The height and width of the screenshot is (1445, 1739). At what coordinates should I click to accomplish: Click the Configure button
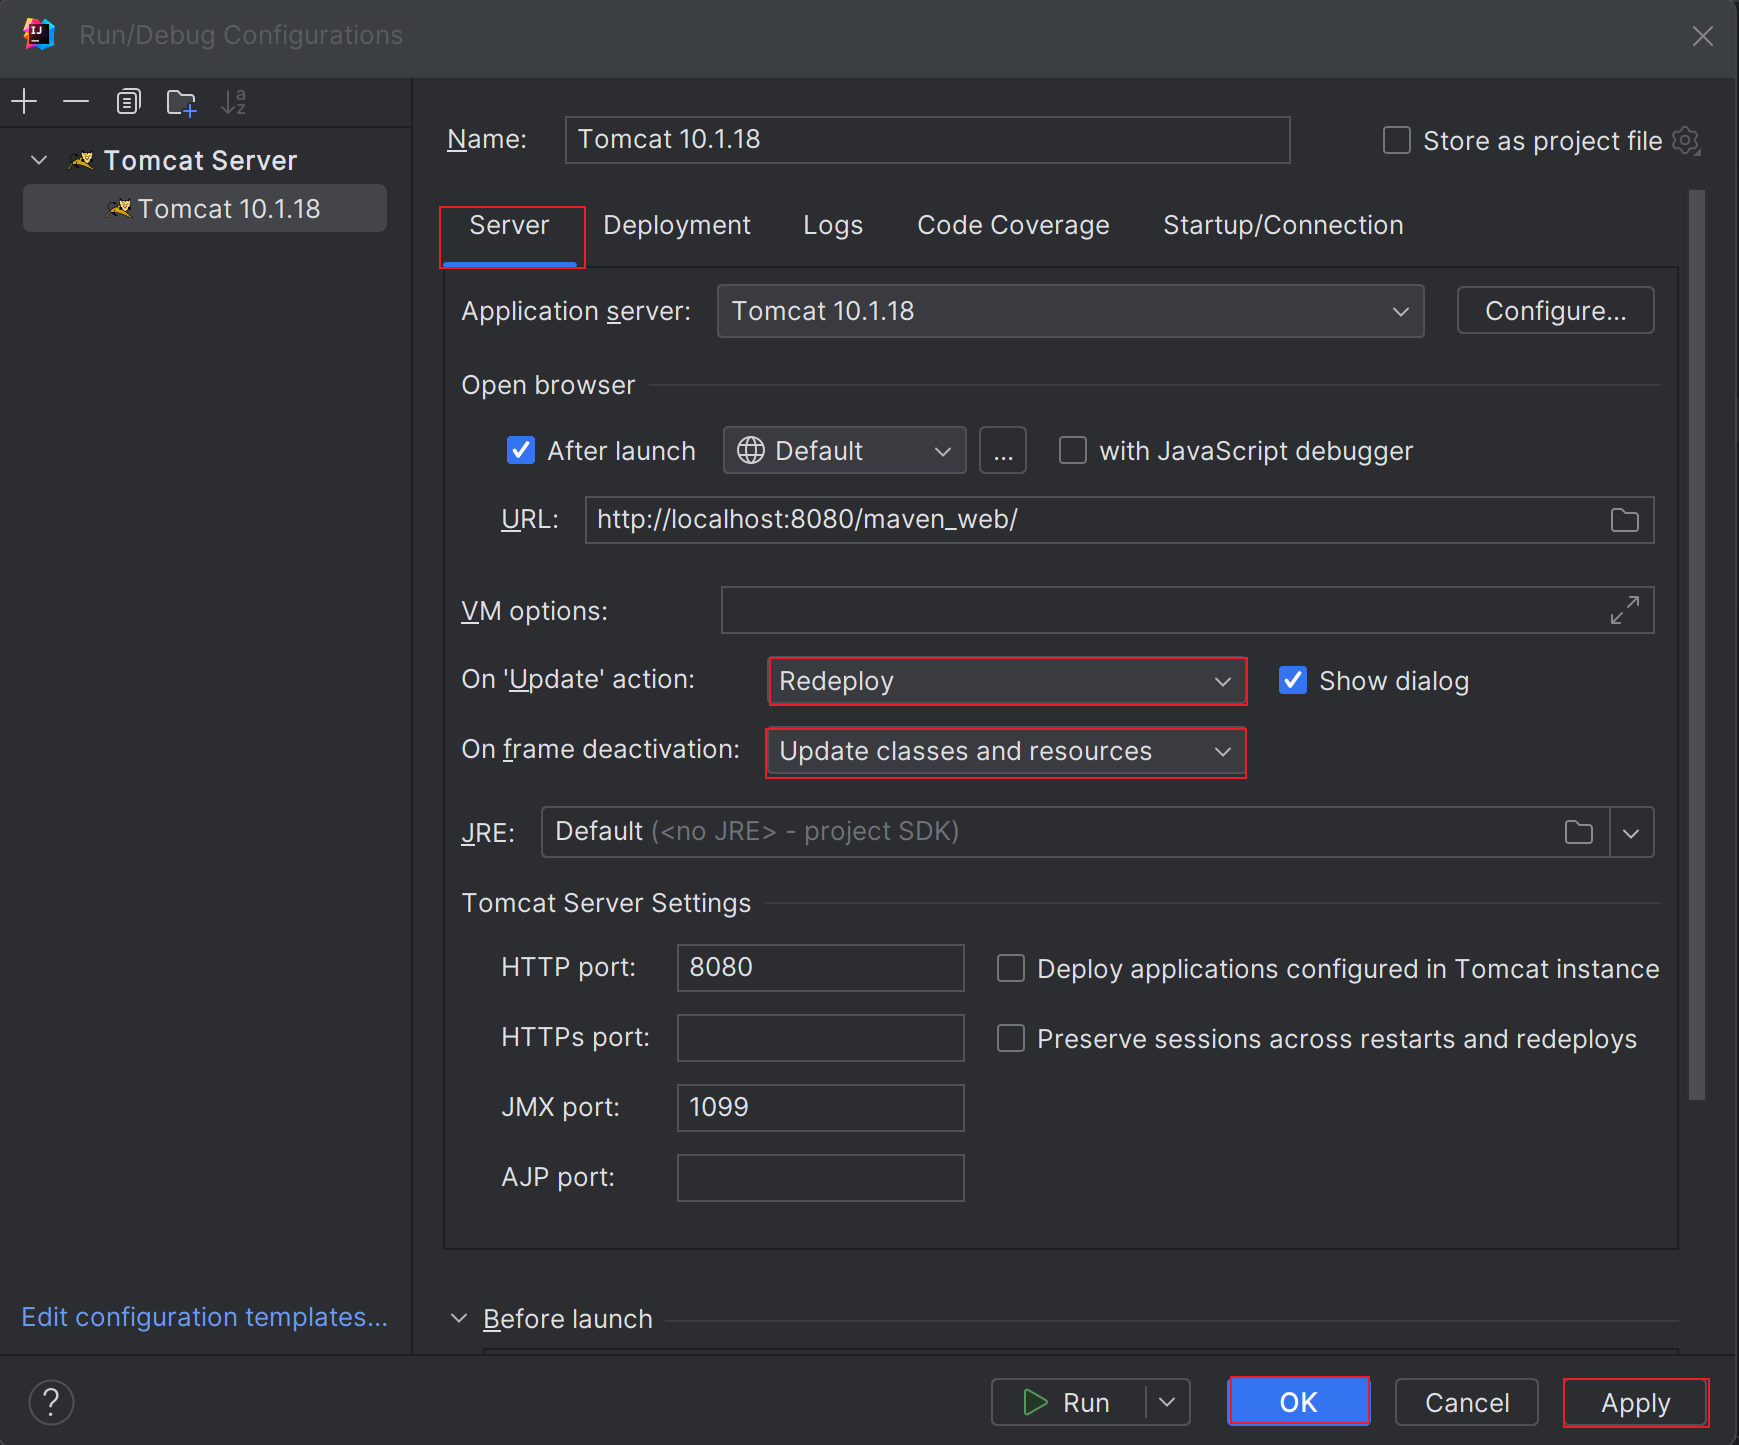pyautogui.click(x=1554, y=310)
